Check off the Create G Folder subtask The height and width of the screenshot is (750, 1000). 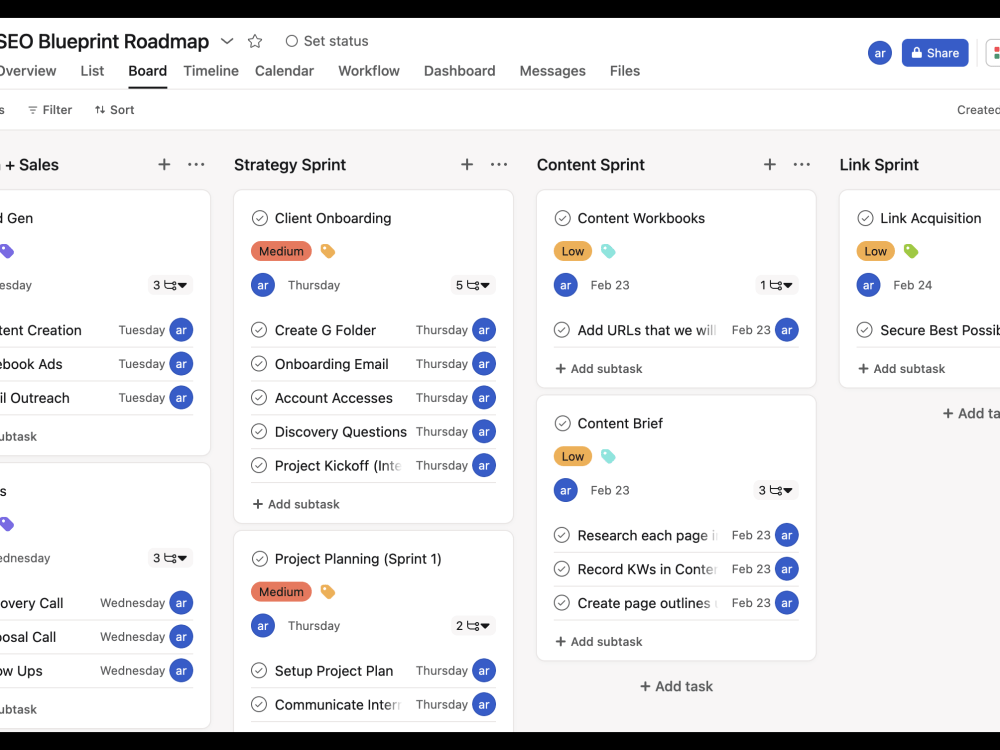(258, 329)
